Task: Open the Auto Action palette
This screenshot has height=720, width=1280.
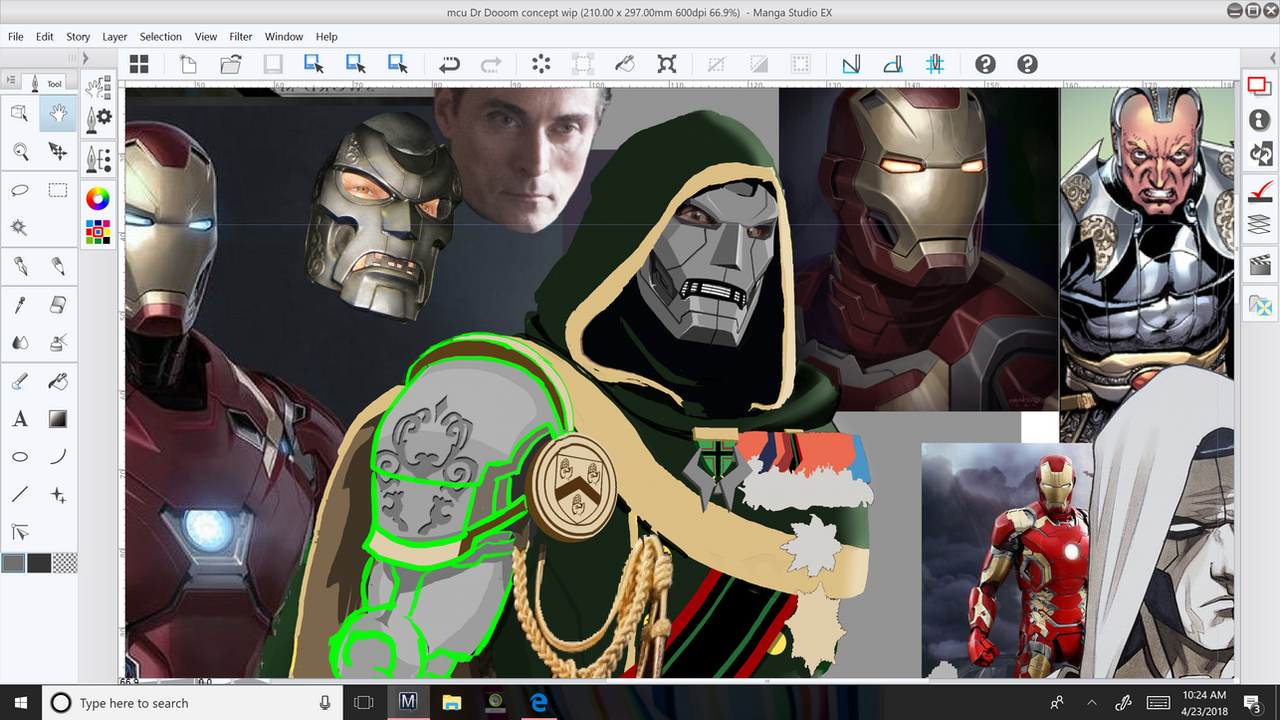Action: pos(1260,154)
